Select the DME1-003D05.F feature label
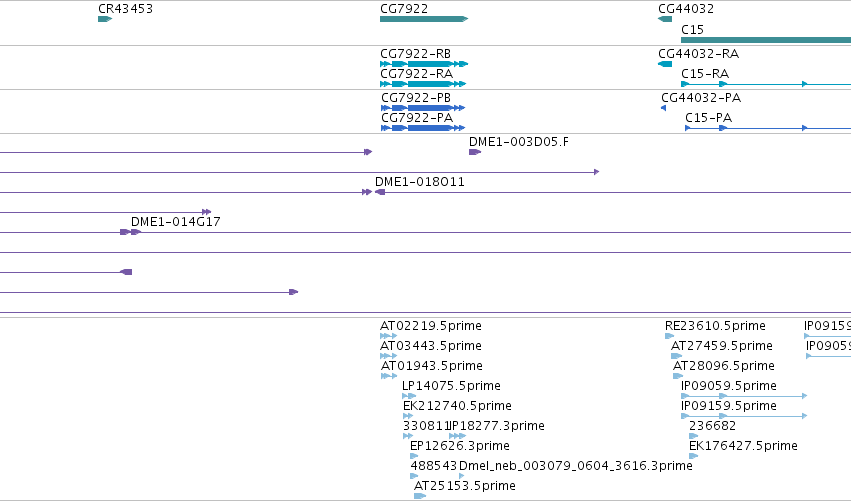 click(519, 142)
